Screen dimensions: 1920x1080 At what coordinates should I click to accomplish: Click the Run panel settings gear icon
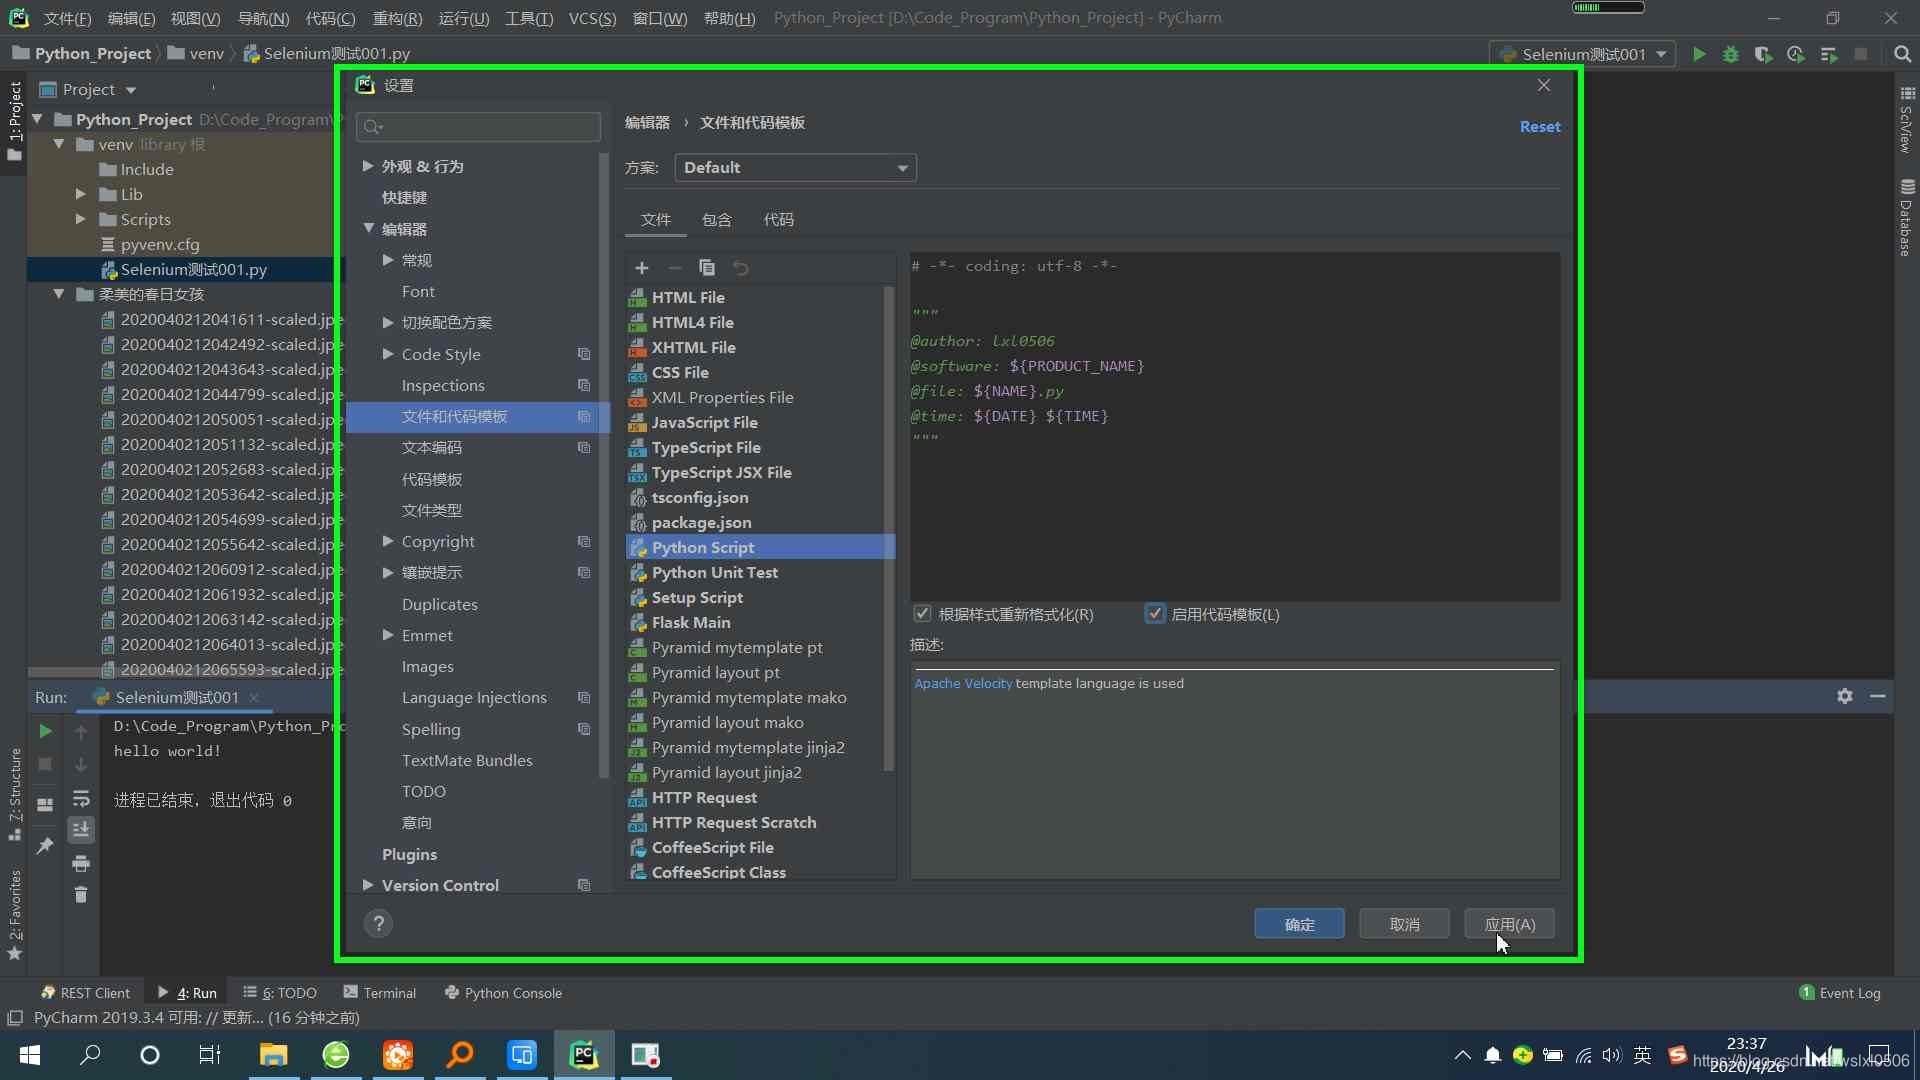point(1845,696)
